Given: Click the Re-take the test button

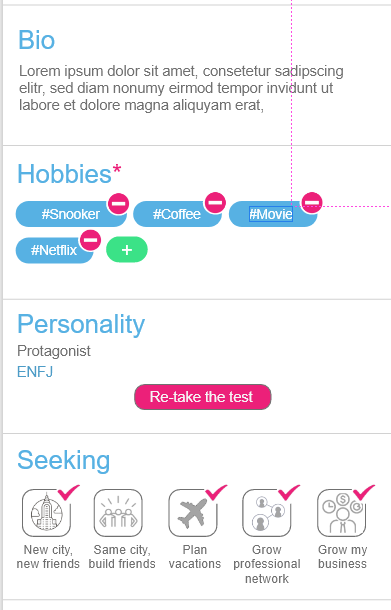Looking at the screenshot, I should [x=203, y=397].
